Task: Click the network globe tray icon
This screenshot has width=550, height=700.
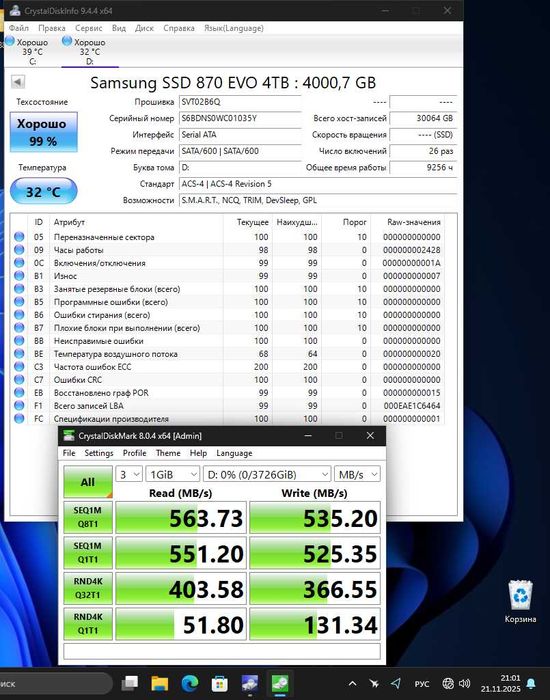Action: [x=448, y=683]
